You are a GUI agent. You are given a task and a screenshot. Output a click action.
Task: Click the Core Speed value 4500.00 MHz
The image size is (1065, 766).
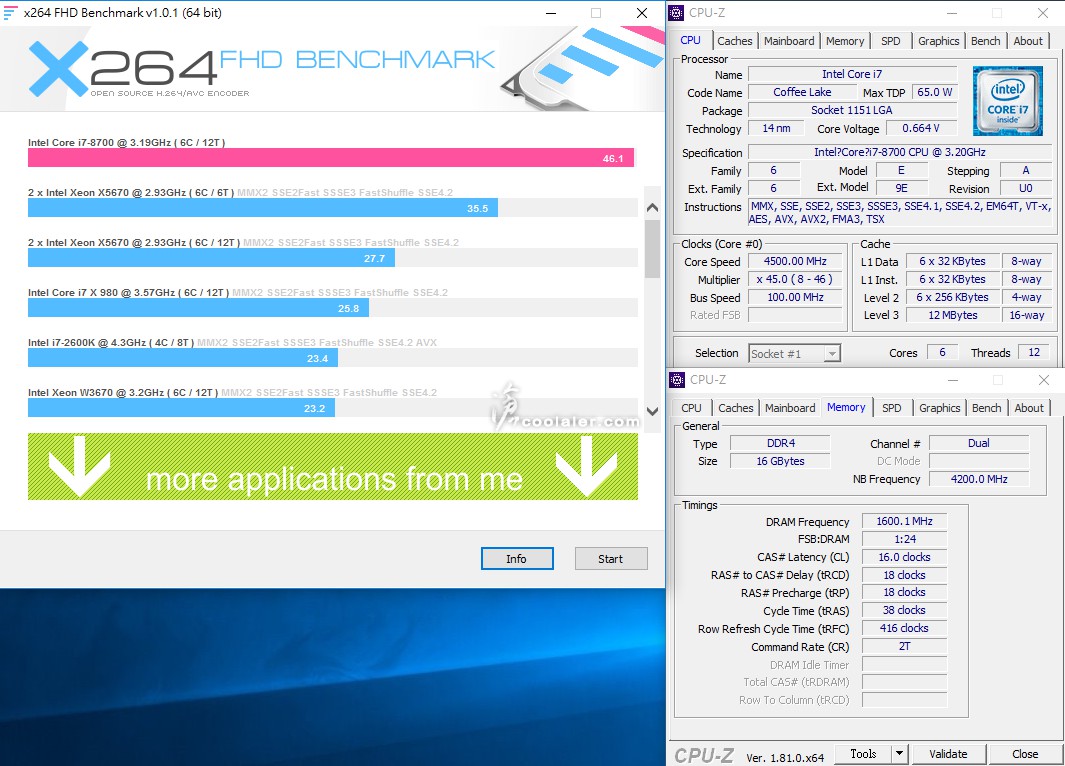(x=795, y=261)
